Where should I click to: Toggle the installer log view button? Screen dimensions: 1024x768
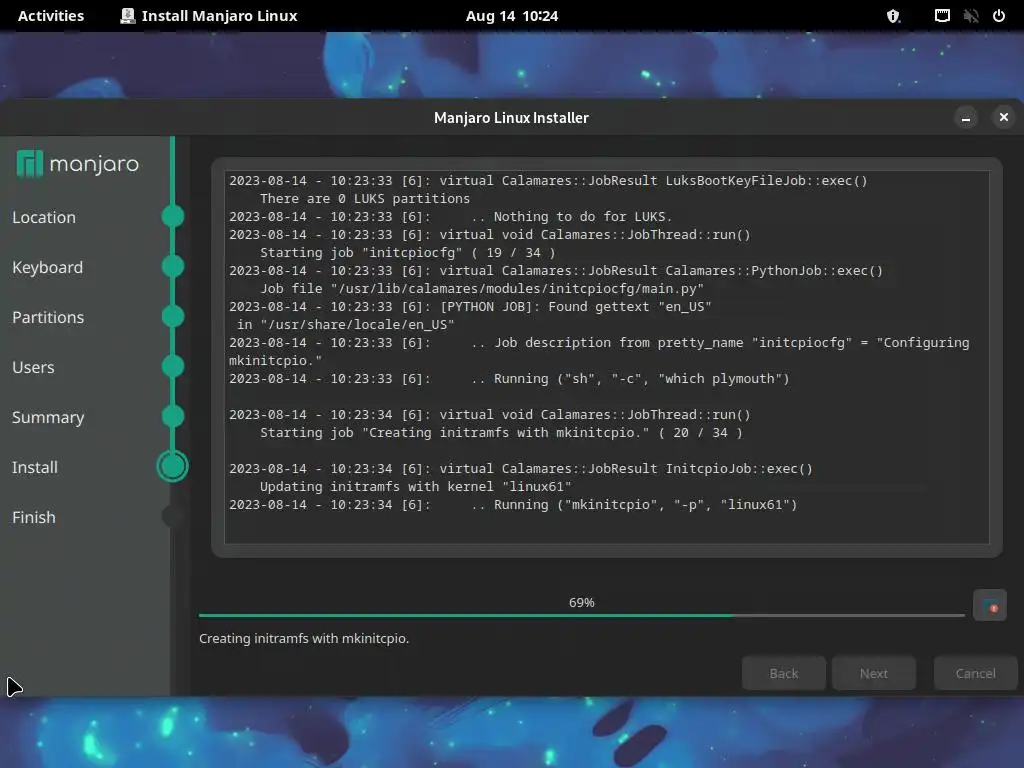(989, 605)
